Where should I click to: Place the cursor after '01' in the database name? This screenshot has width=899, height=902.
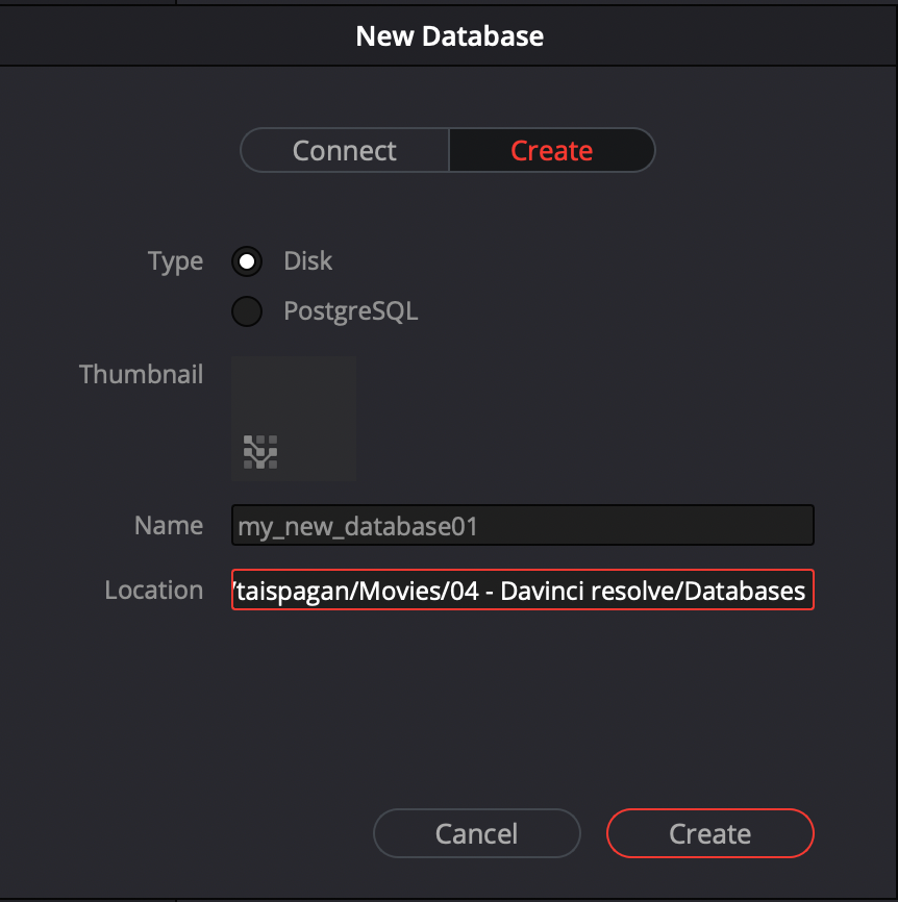[479, 526]
